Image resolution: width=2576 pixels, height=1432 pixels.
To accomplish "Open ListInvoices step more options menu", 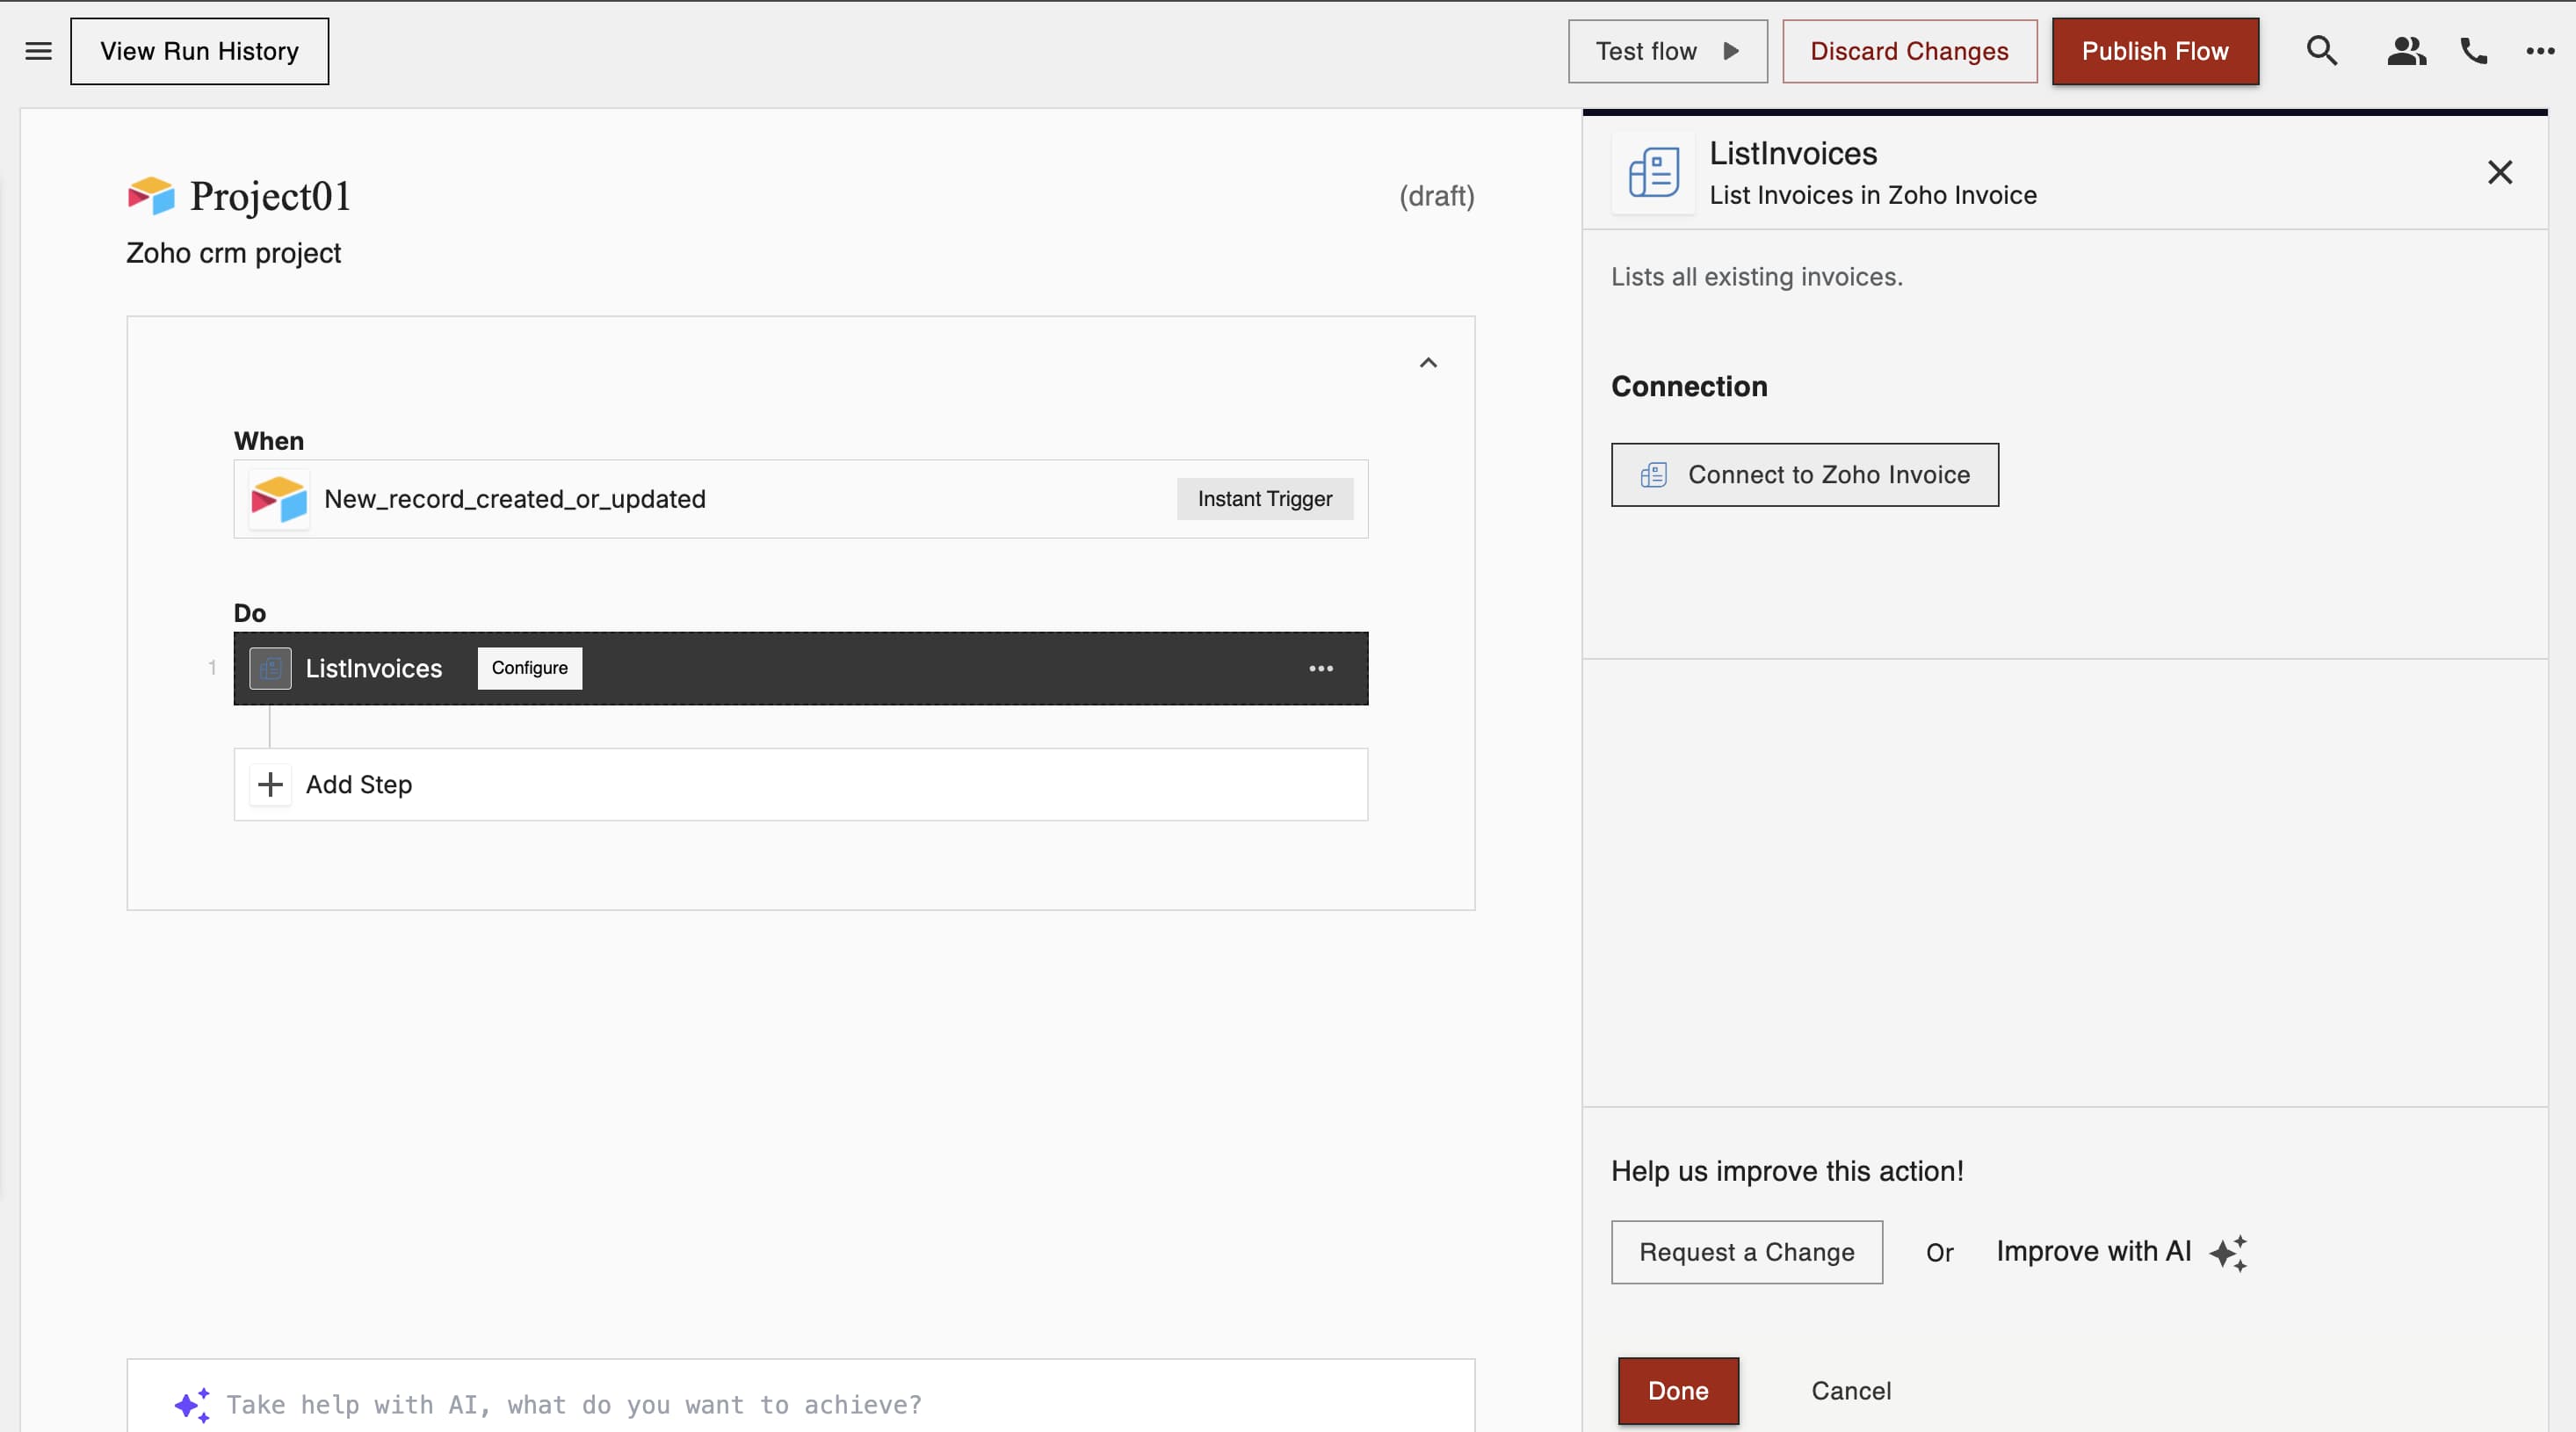I will [x=1321, y=668].
